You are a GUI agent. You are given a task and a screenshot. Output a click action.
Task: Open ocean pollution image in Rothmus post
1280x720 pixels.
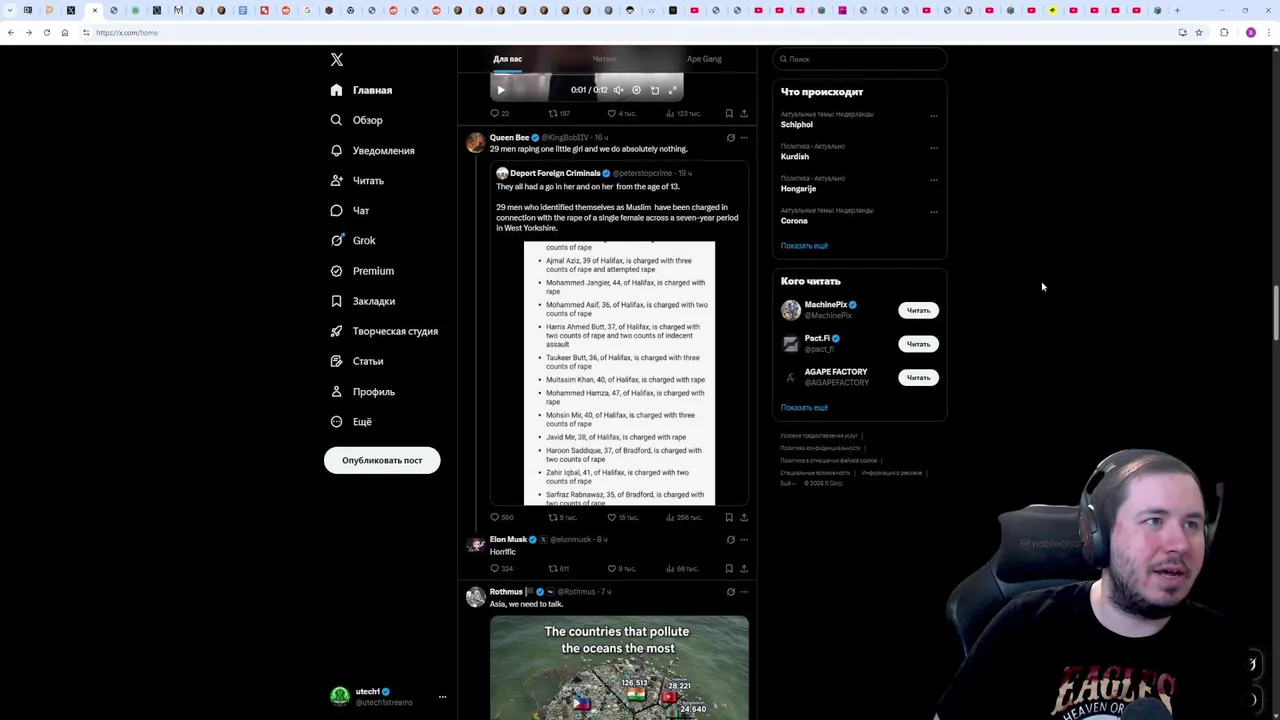[619, 668]
